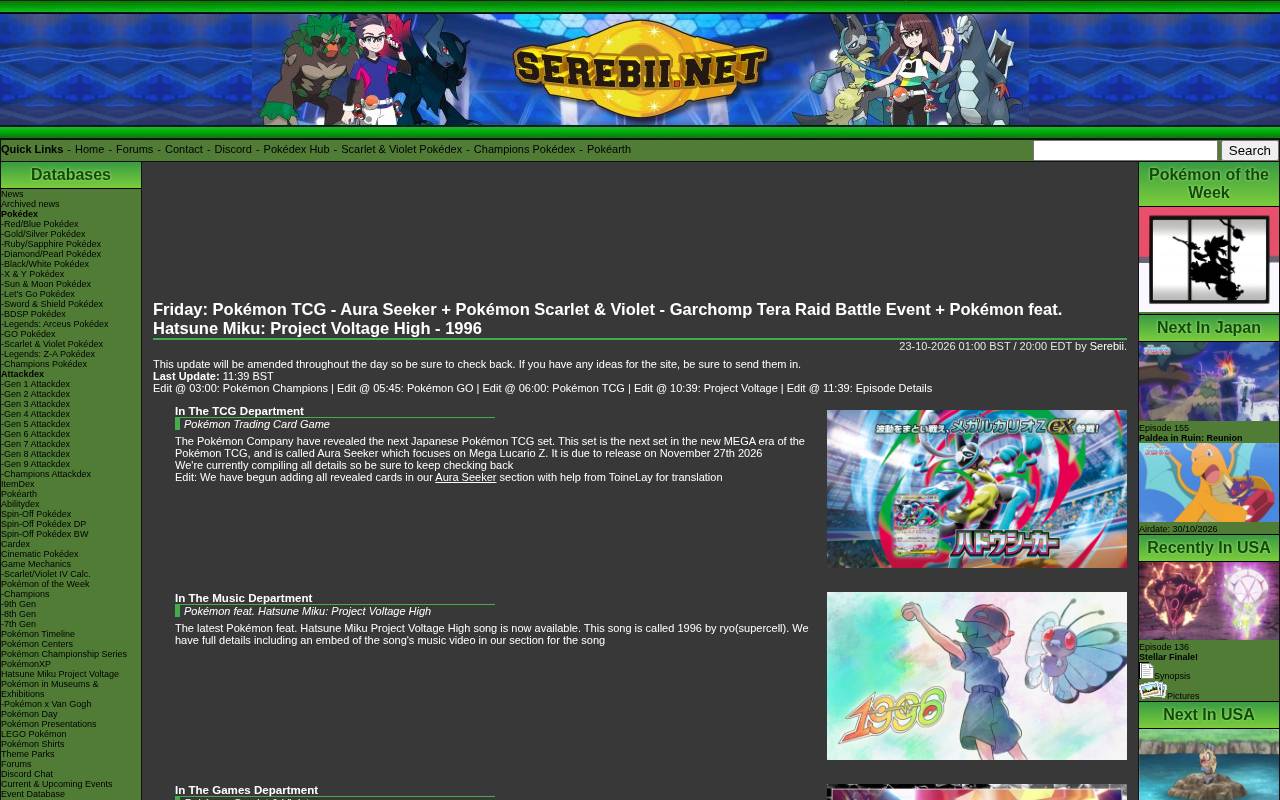Screen dimensions: 1280x800
Task: Open the Dragonite episode thumbnail above Airdate
Action: coord(1209,483)
